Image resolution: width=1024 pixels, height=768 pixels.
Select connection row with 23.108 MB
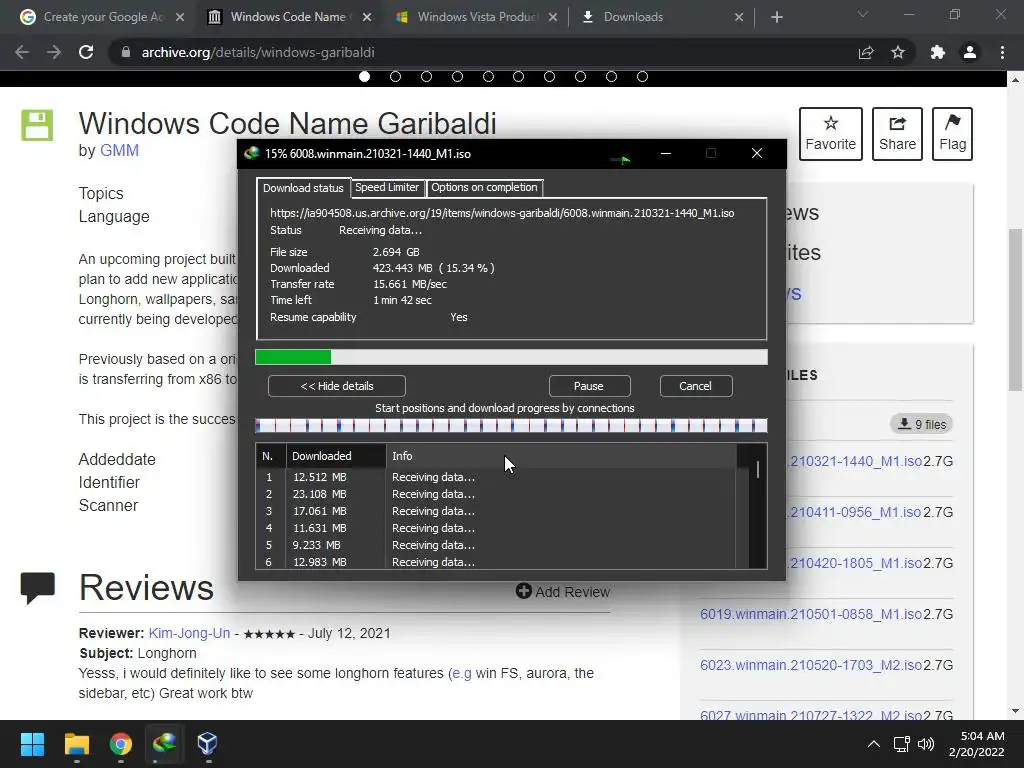[x=496, y=494]
